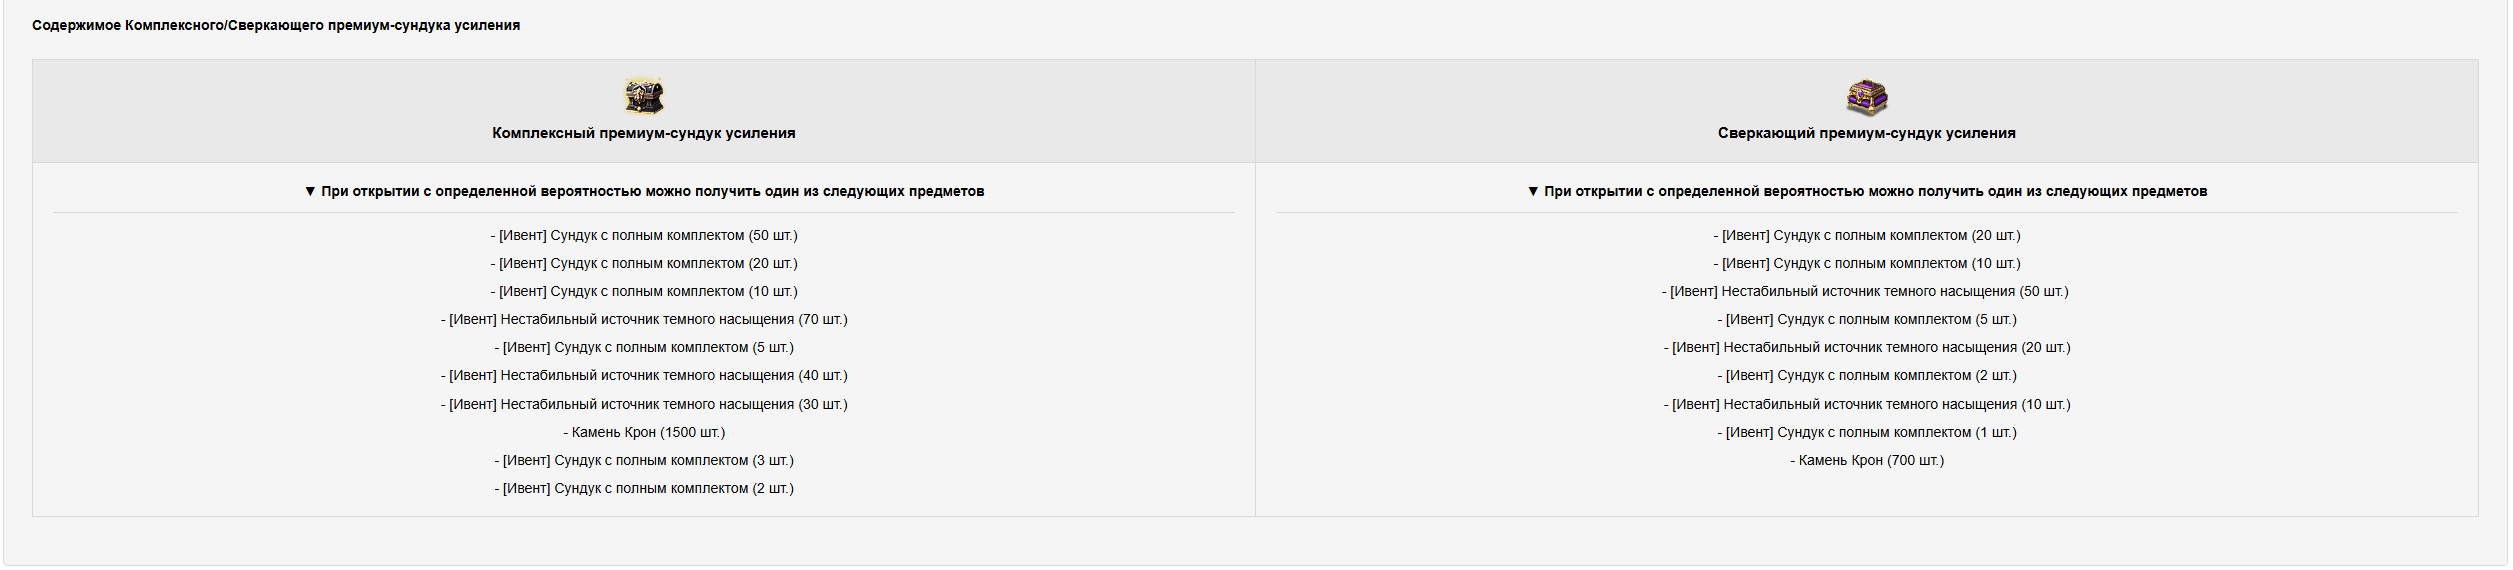This screenshot has width=2513, height=570.
Task: Select left Нестабильный источник (40 шт.) entry
Action: (644, 376)
